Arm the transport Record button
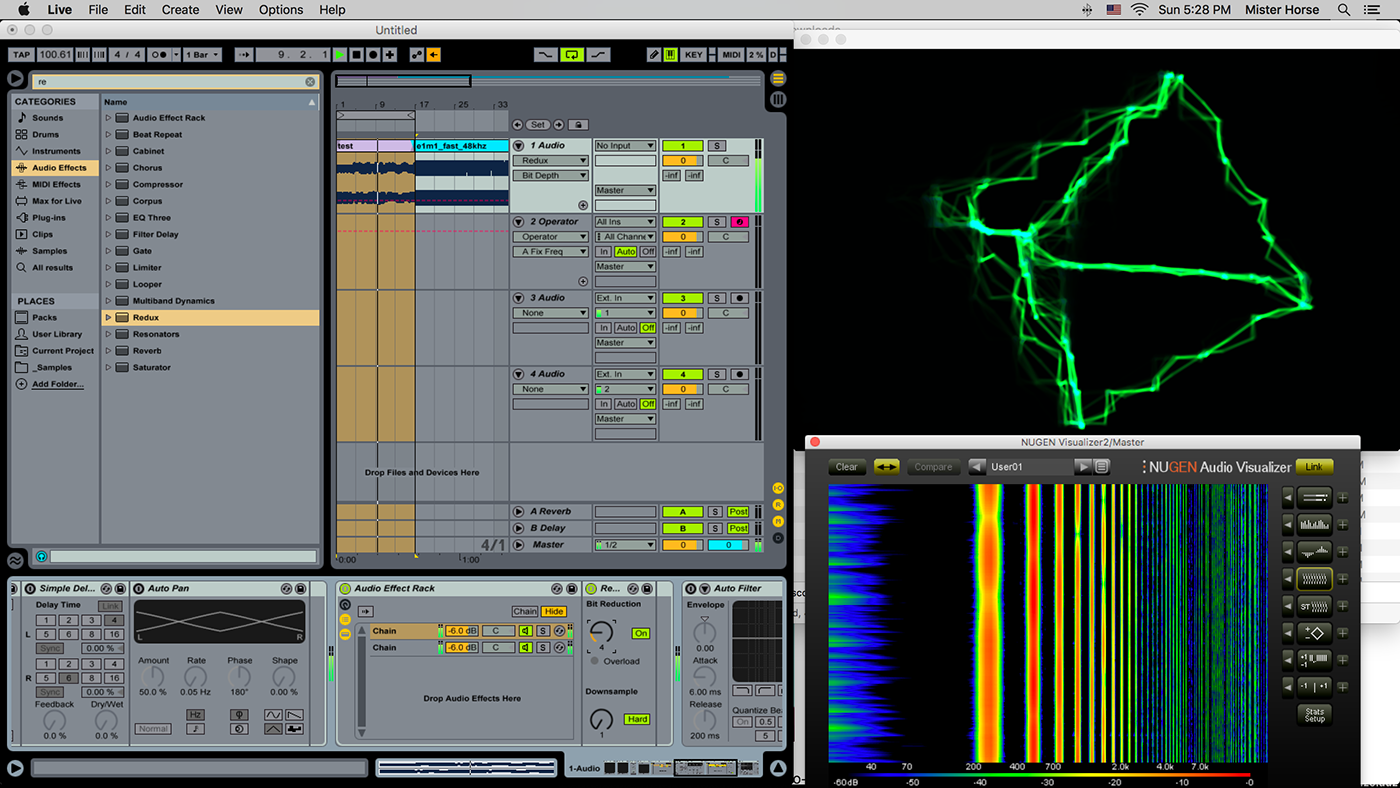1400x788 pixels. [373, 55]
